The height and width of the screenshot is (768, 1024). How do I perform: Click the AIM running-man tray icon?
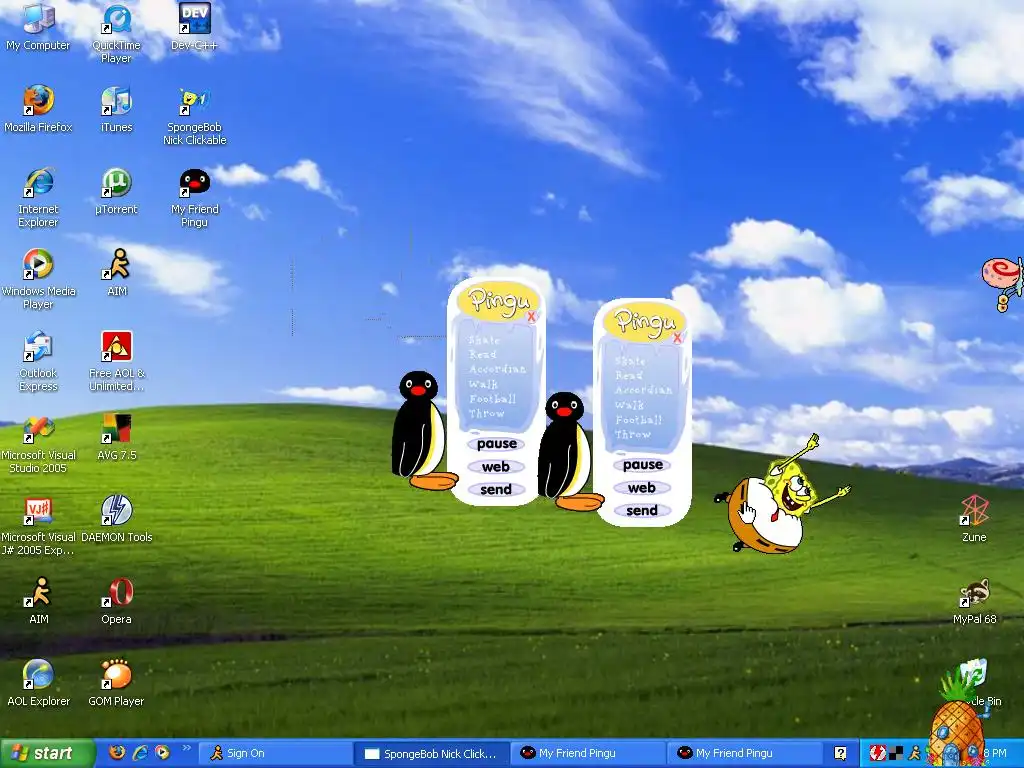coord(914,753)
